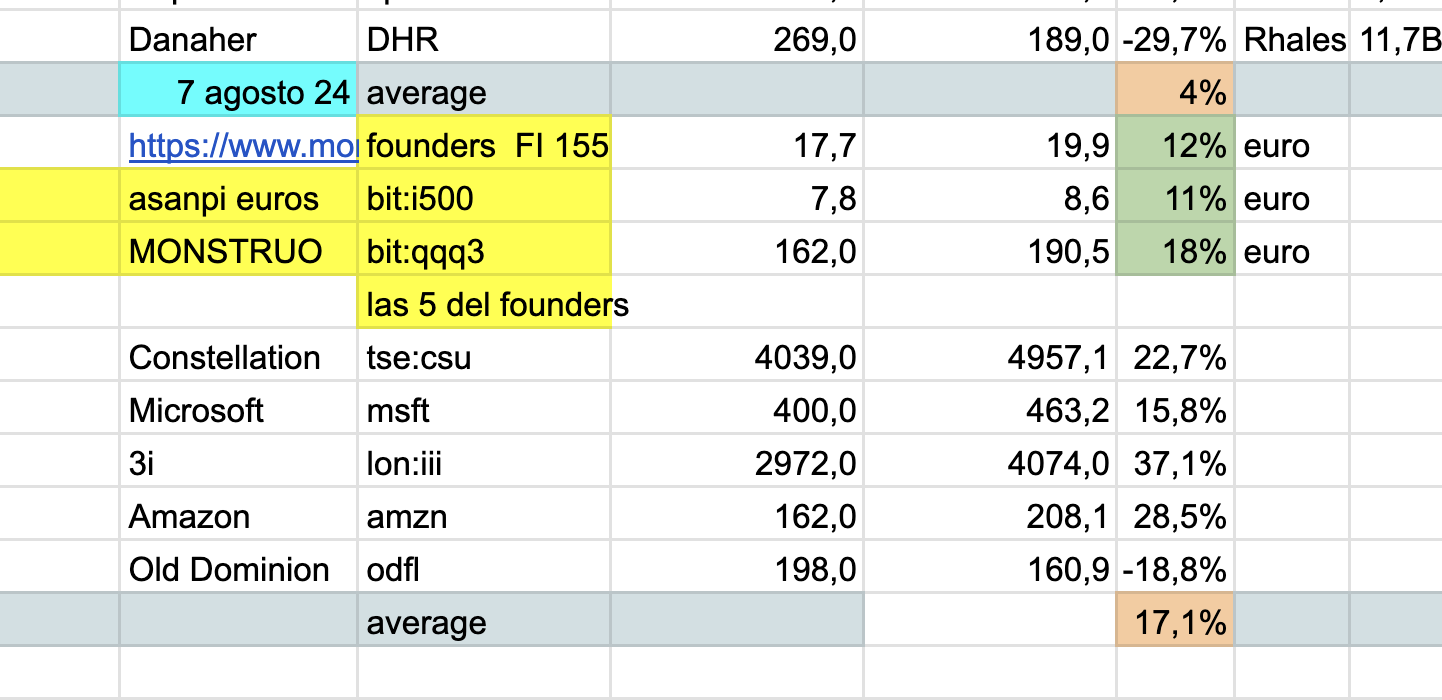Viewport: 1442px width, 700px height.
Task: Open the https://www.mo hyperlink cell
Action: point(239,146)
